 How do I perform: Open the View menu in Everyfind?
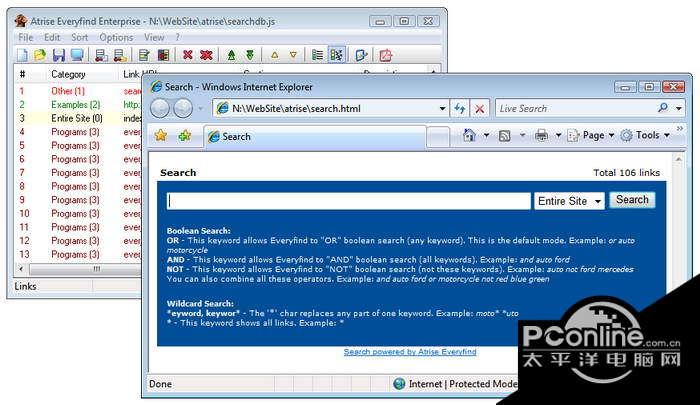click(x=154, y=38)
